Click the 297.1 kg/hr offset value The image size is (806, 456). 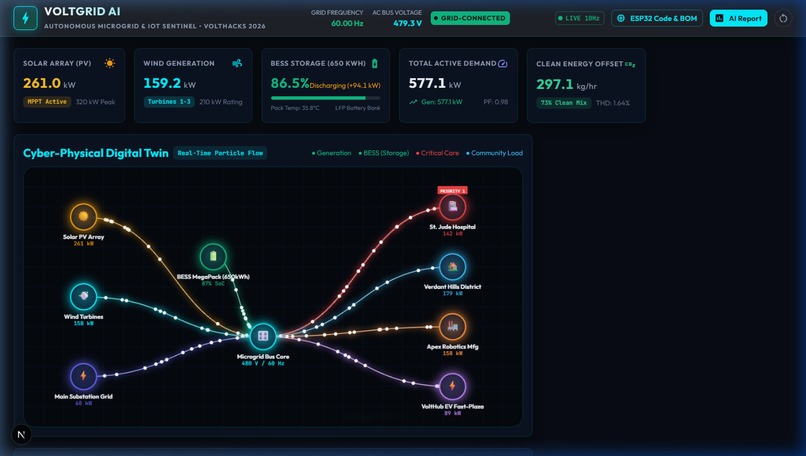[566, 84]
